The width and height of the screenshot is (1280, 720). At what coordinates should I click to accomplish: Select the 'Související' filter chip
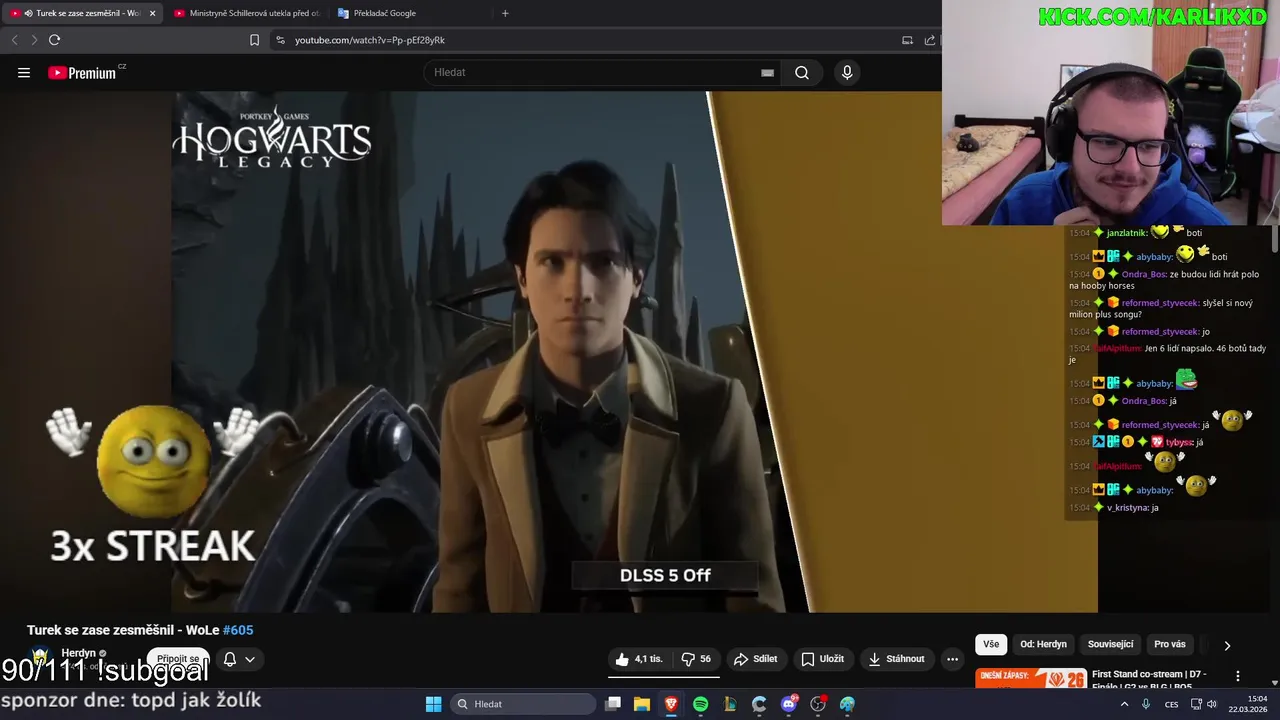pyautogui.click(x=1110, y=644)
